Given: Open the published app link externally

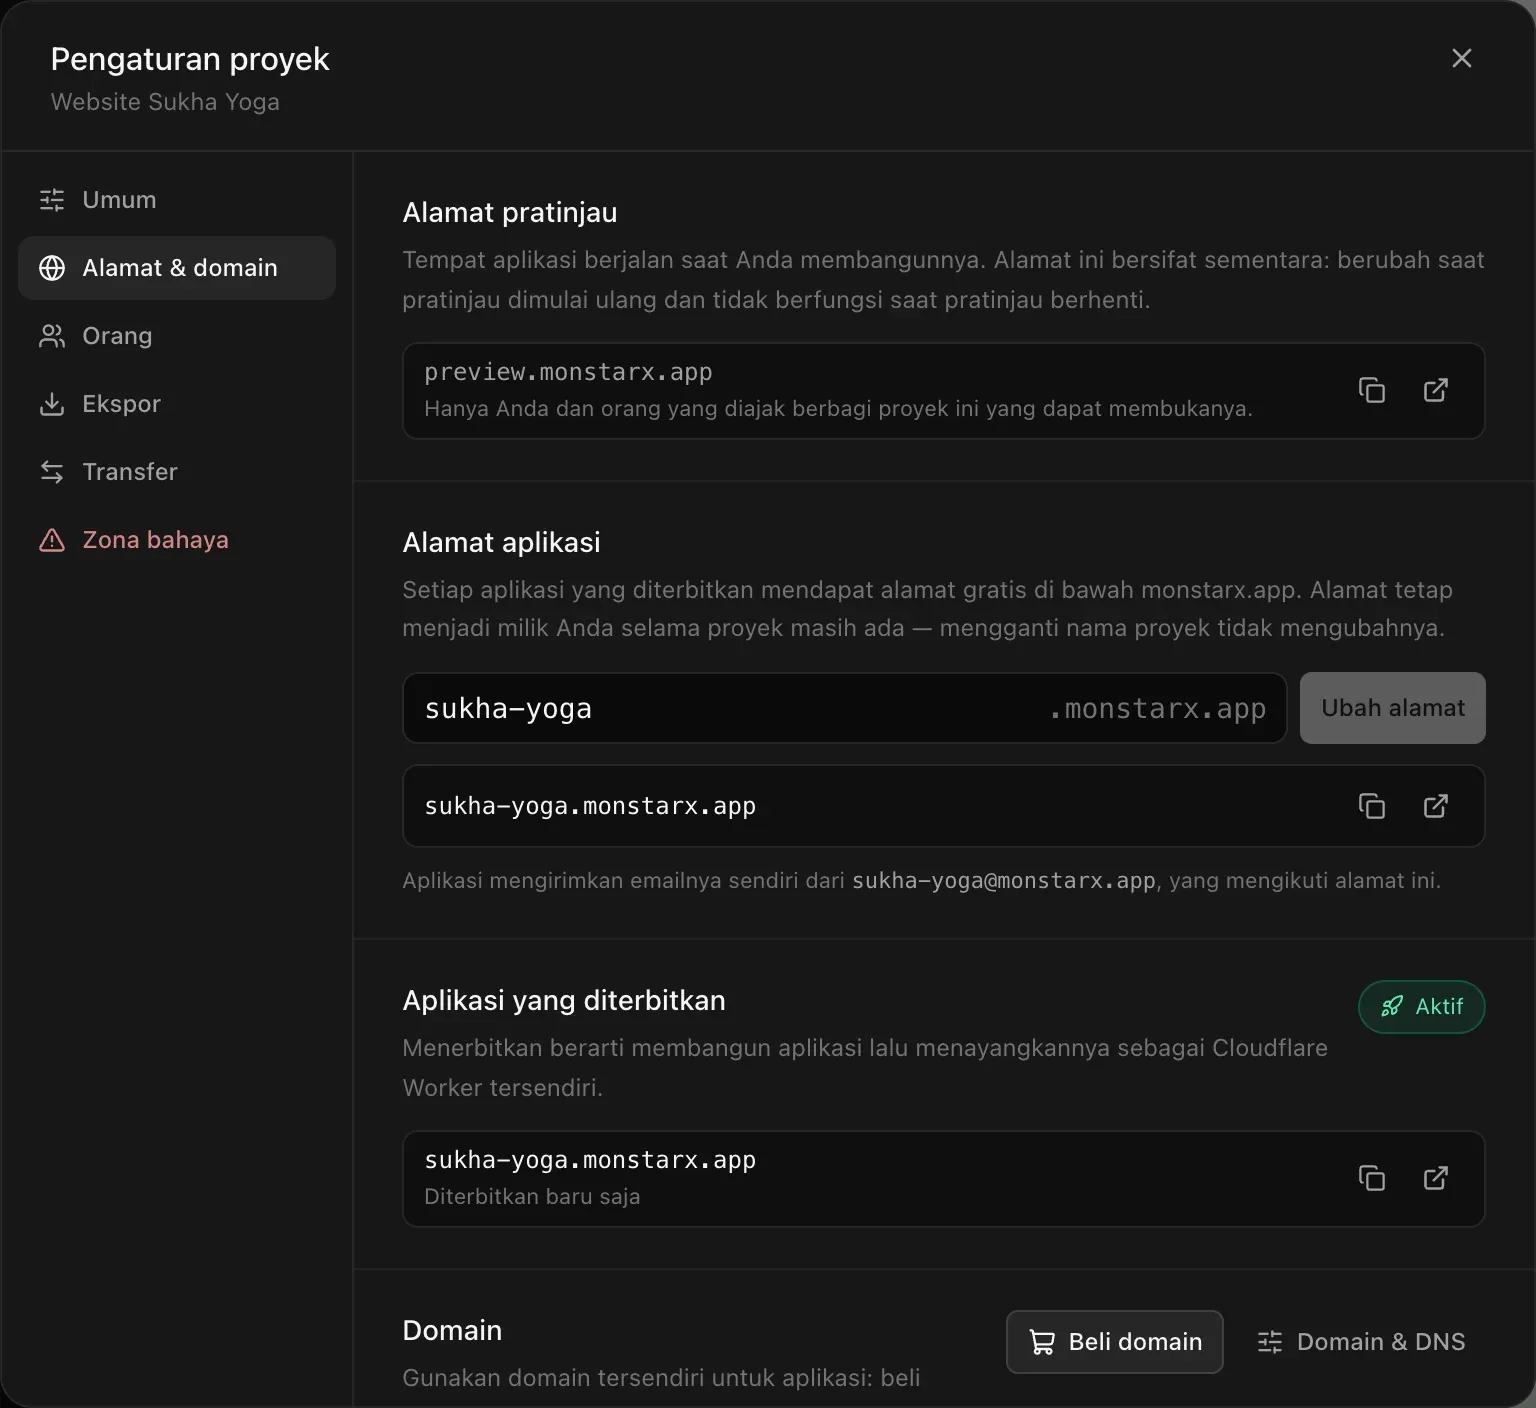Looking at the screenshot, I should 1436,1178.
